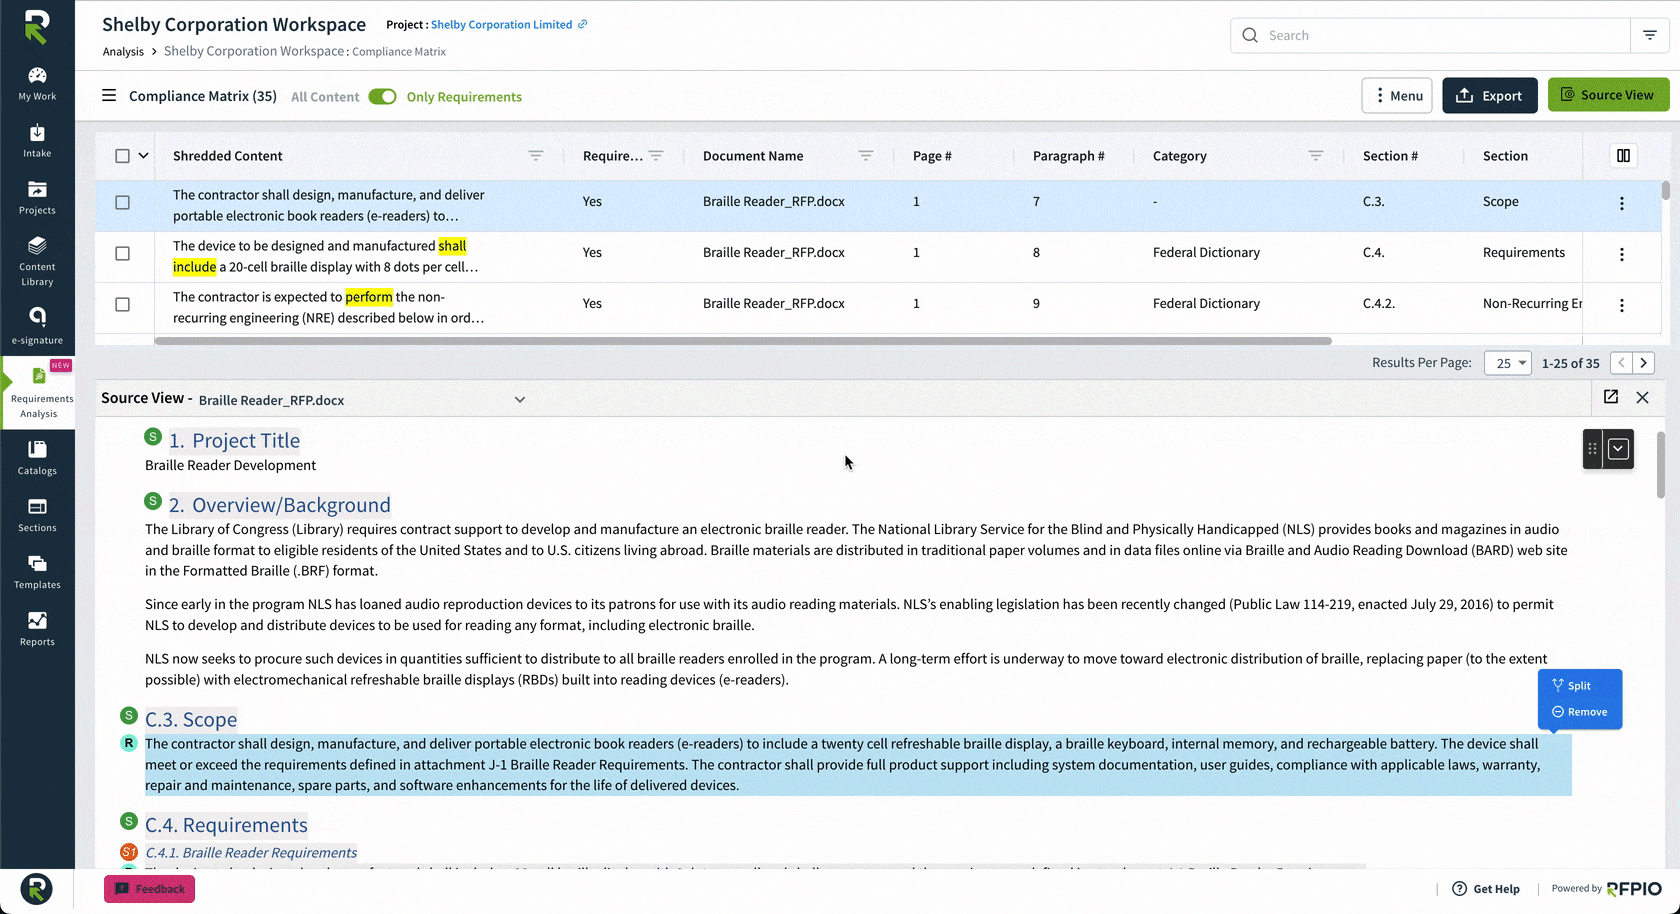Open the Menu button

pyautogui.click(x=1396, y=96)
